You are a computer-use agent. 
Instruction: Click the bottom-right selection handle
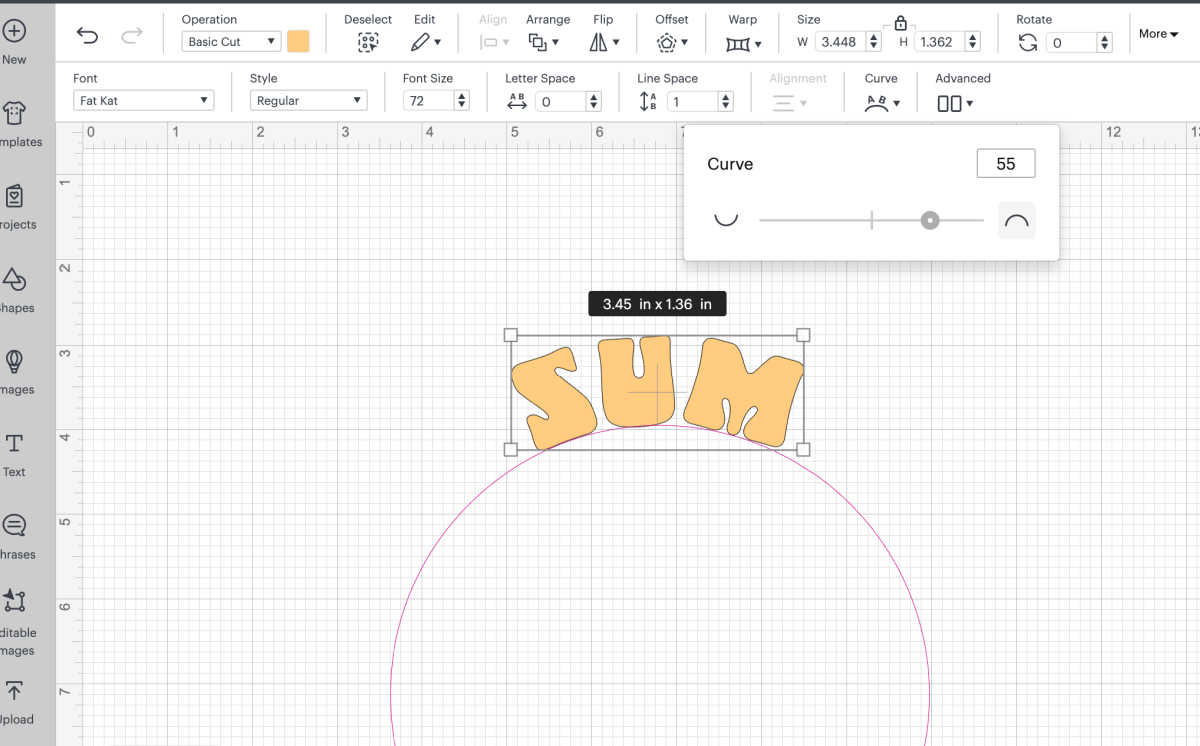pos(803,450)
